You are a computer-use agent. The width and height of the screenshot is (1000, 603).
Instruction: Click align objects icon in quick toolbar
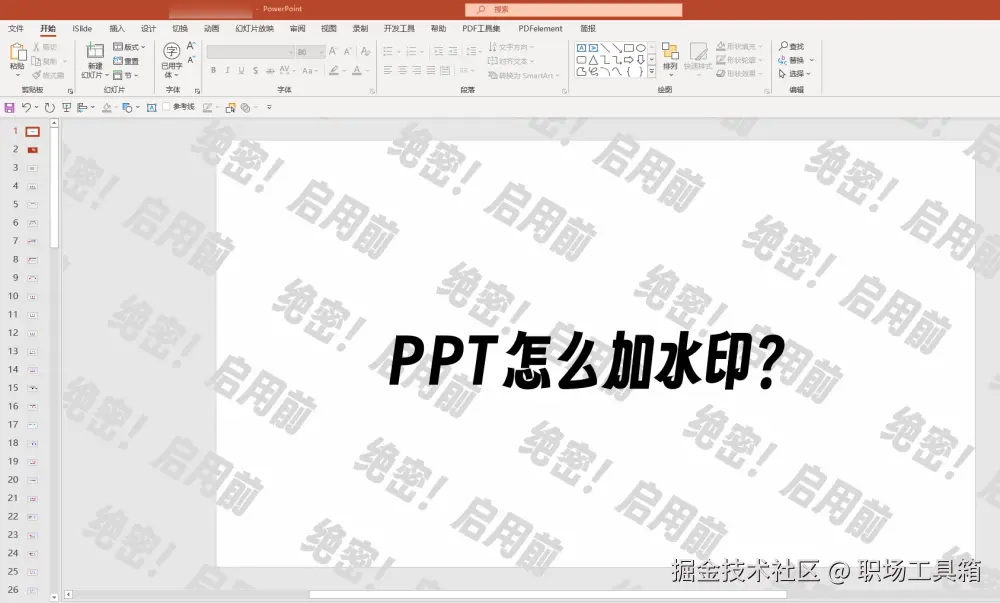[82, 108]
